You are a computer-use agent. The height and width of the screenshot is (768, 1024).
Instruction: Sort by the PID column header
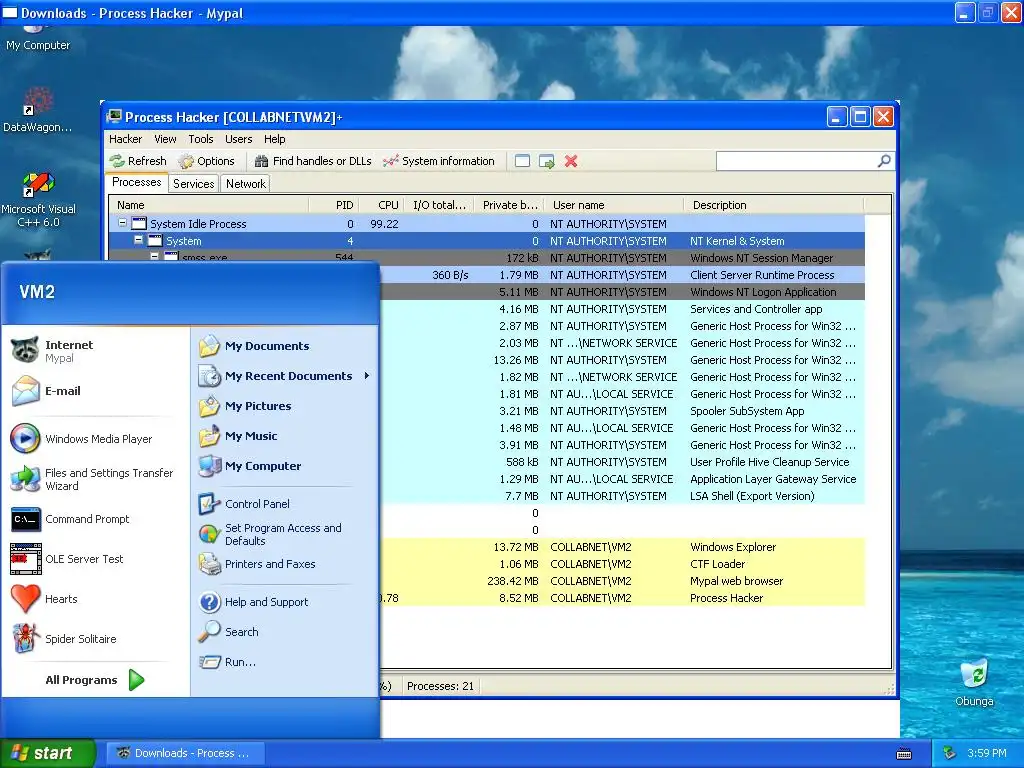click(x=334, y=205)
